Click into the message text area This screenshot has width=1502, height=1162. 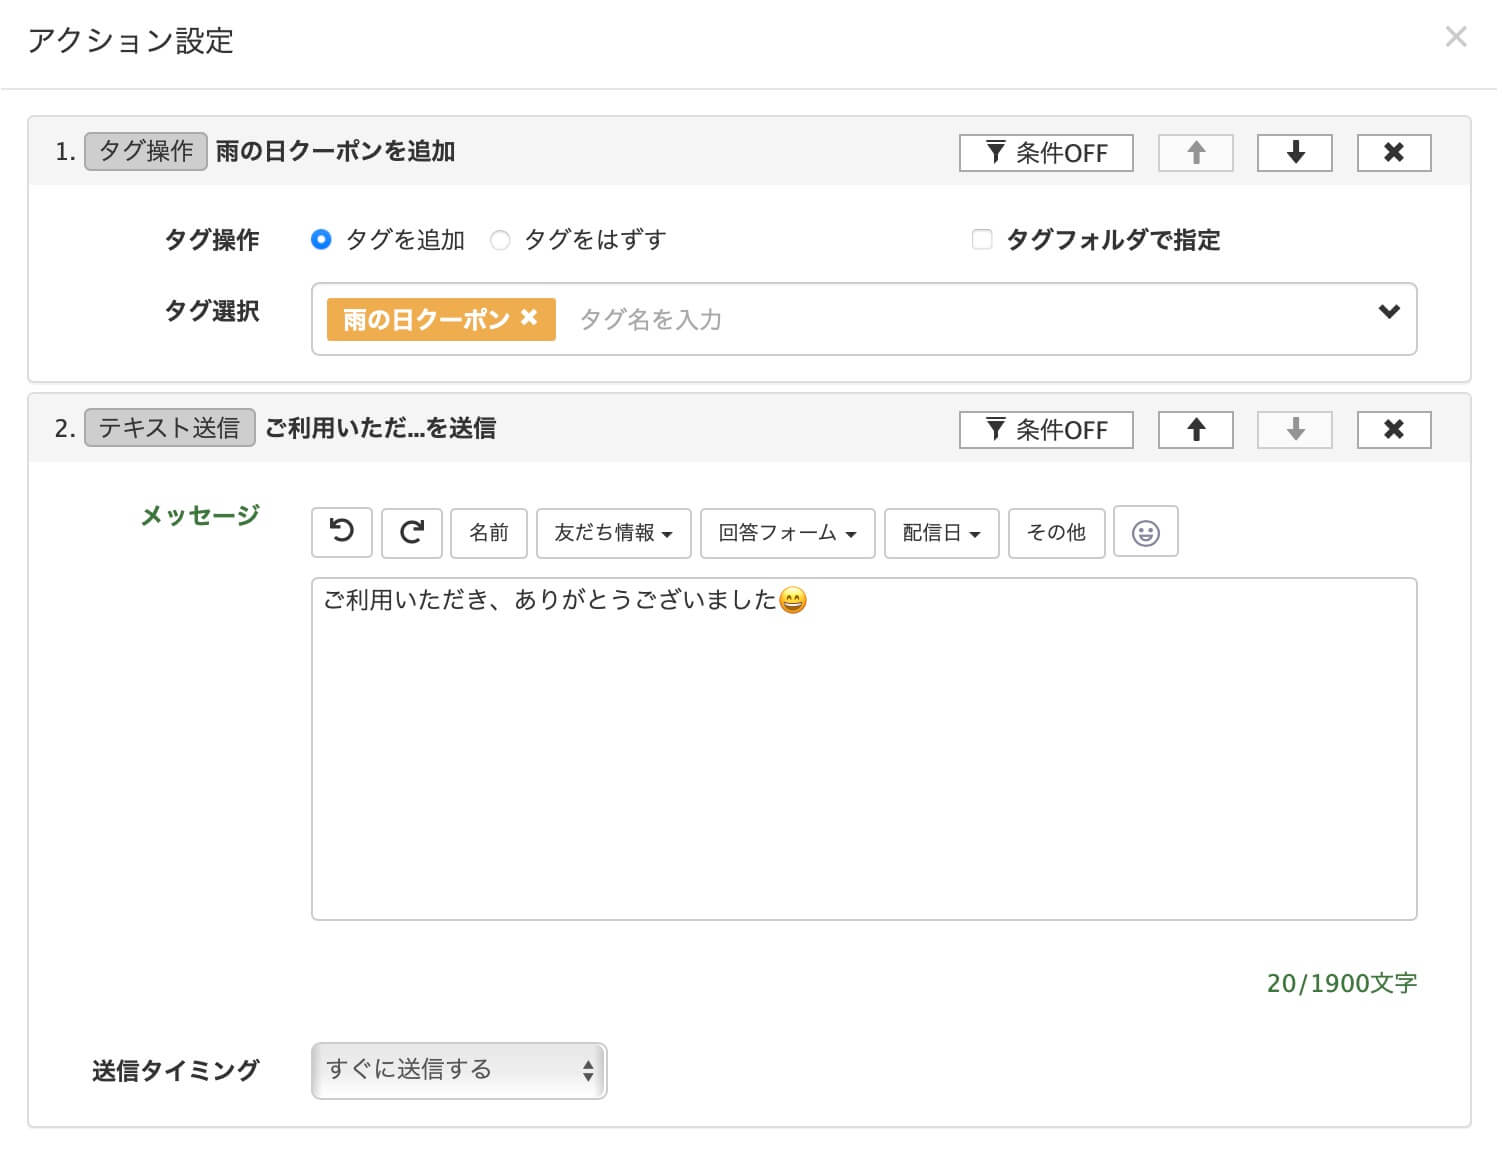(863, 760)
